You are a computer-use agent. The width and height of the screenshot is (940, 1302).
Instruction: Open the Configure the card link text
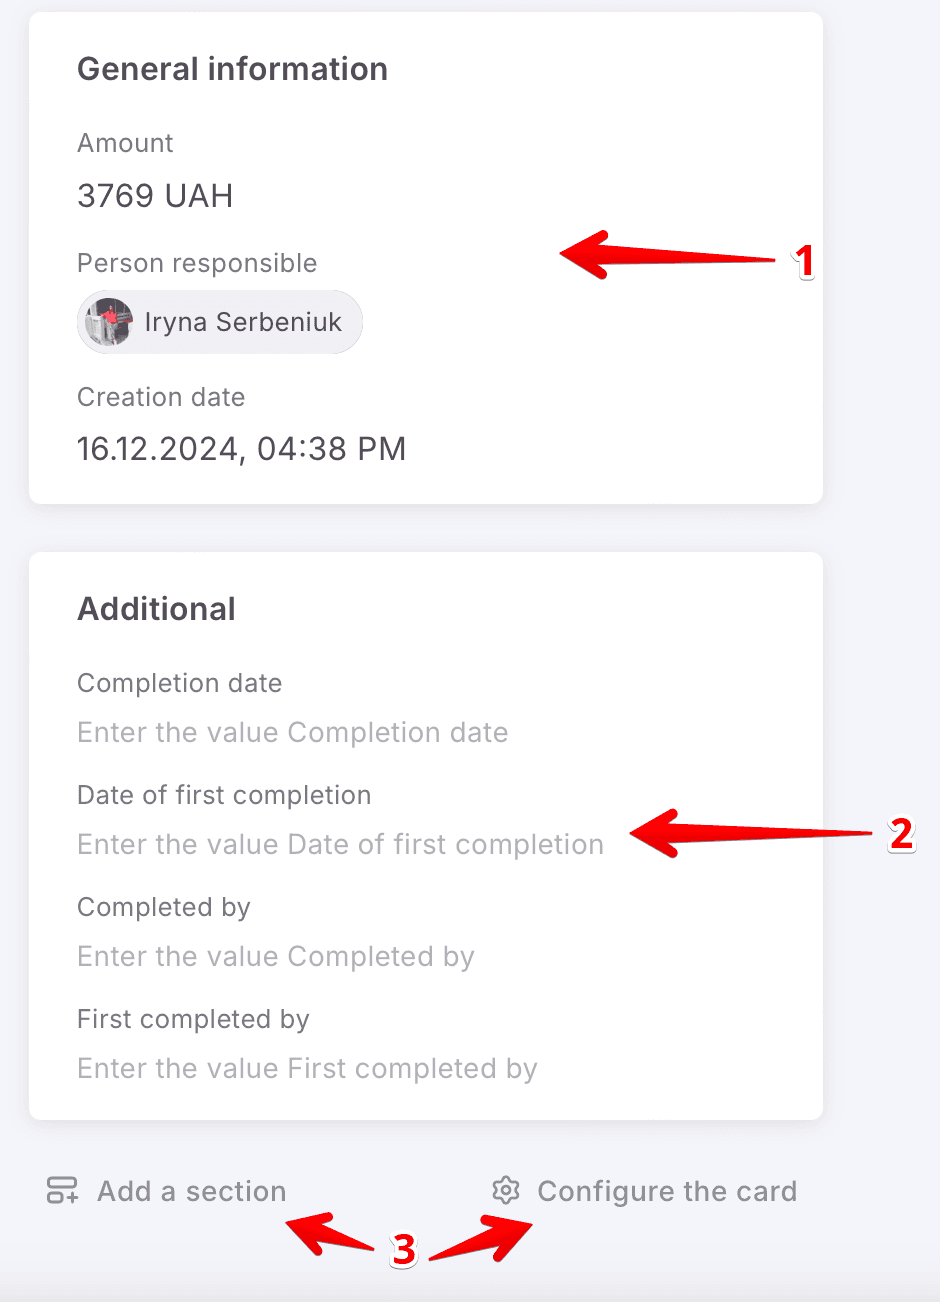tap(667, 1191)
